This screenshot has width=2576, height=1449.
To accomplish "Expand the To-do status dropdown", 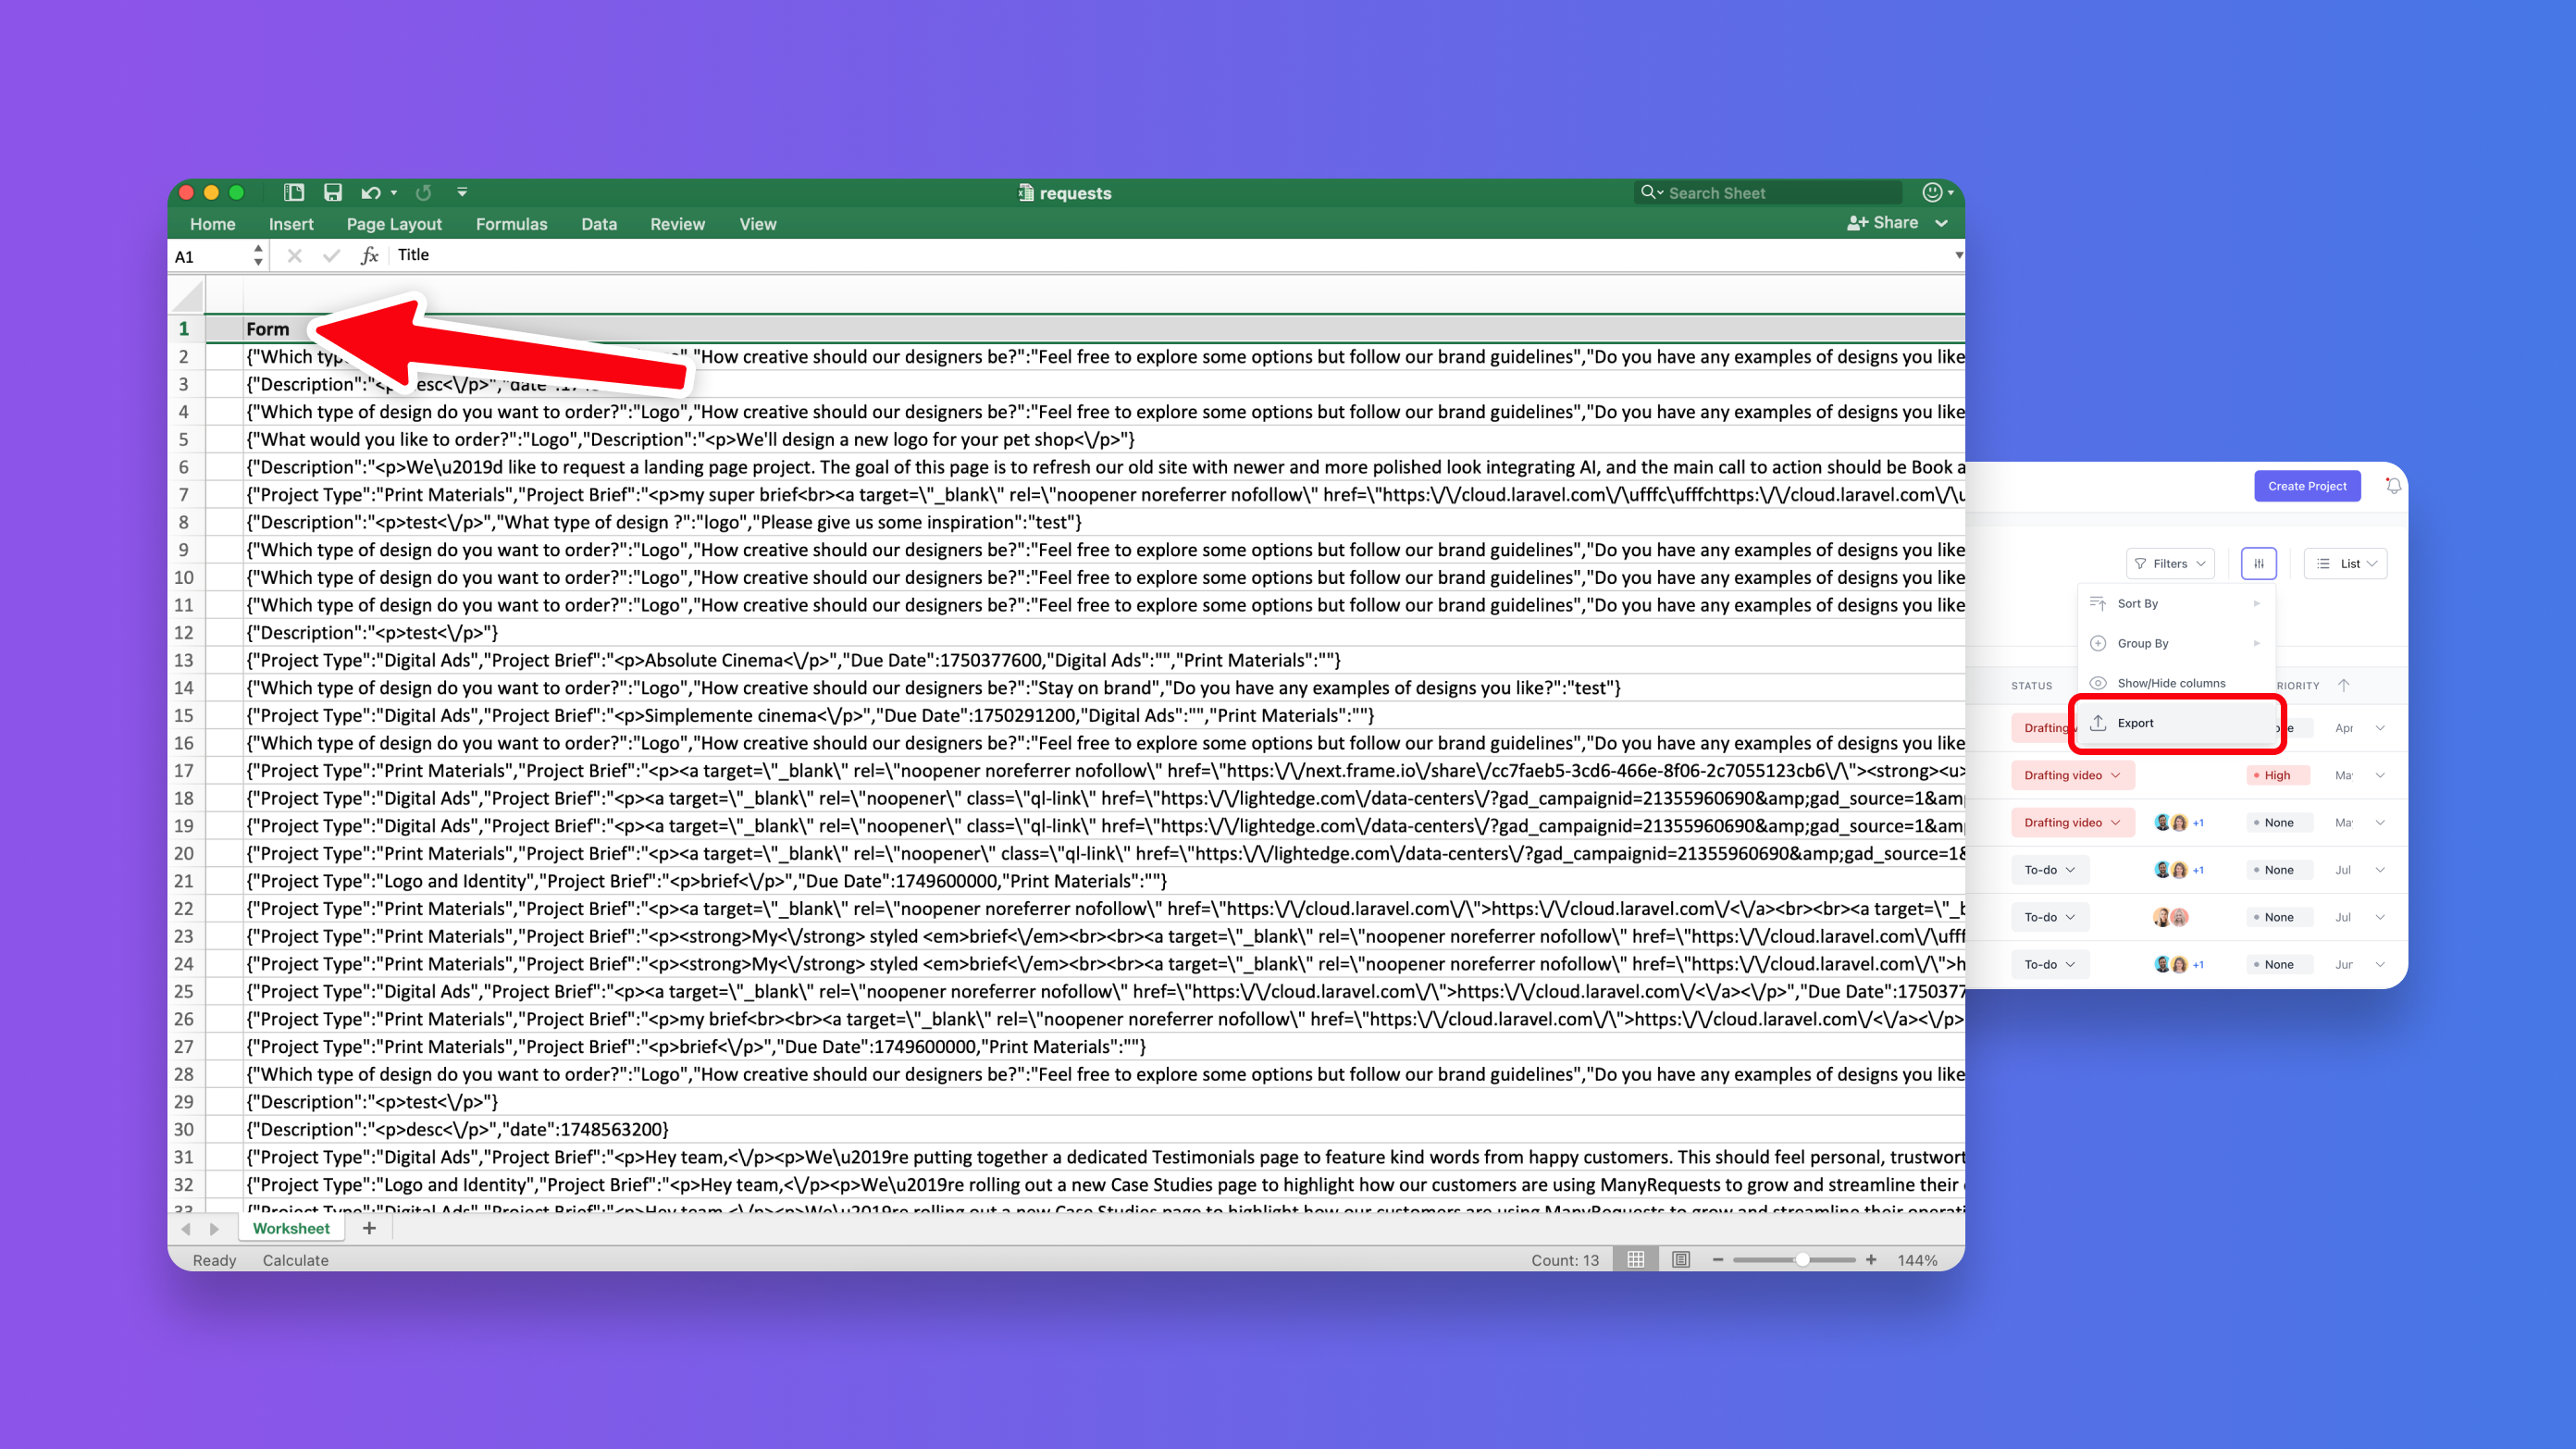I will click(x=2049, y=870).
